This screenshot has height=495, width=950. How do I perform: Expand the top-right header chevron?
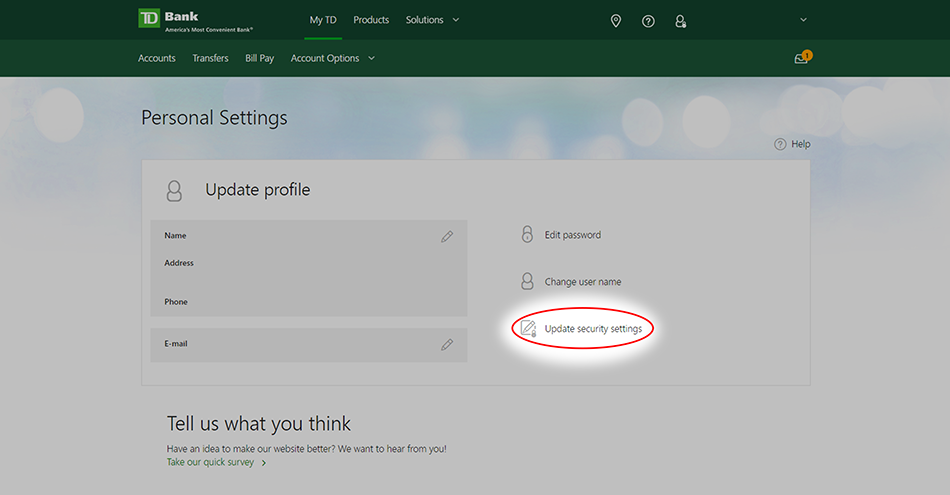tap(803, 20)
